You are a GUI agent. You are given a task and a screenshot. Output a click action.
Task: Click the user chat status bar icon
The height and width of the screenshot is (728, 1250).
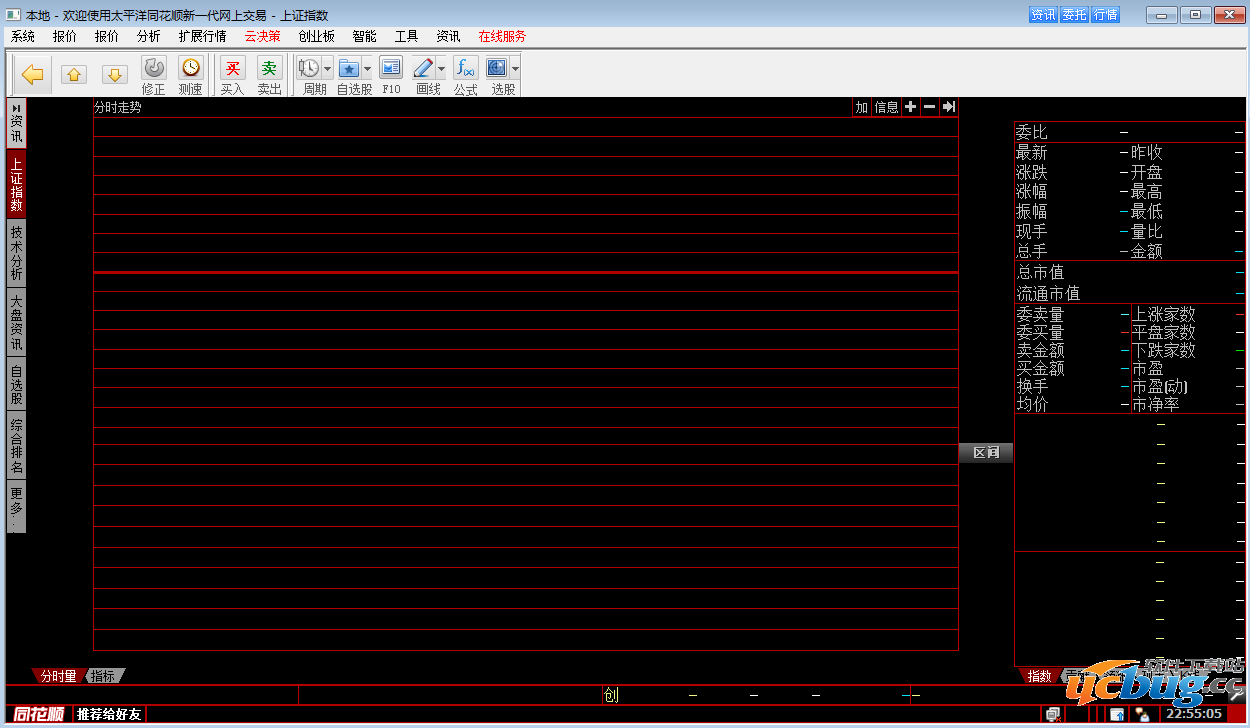click(1141, 714)
